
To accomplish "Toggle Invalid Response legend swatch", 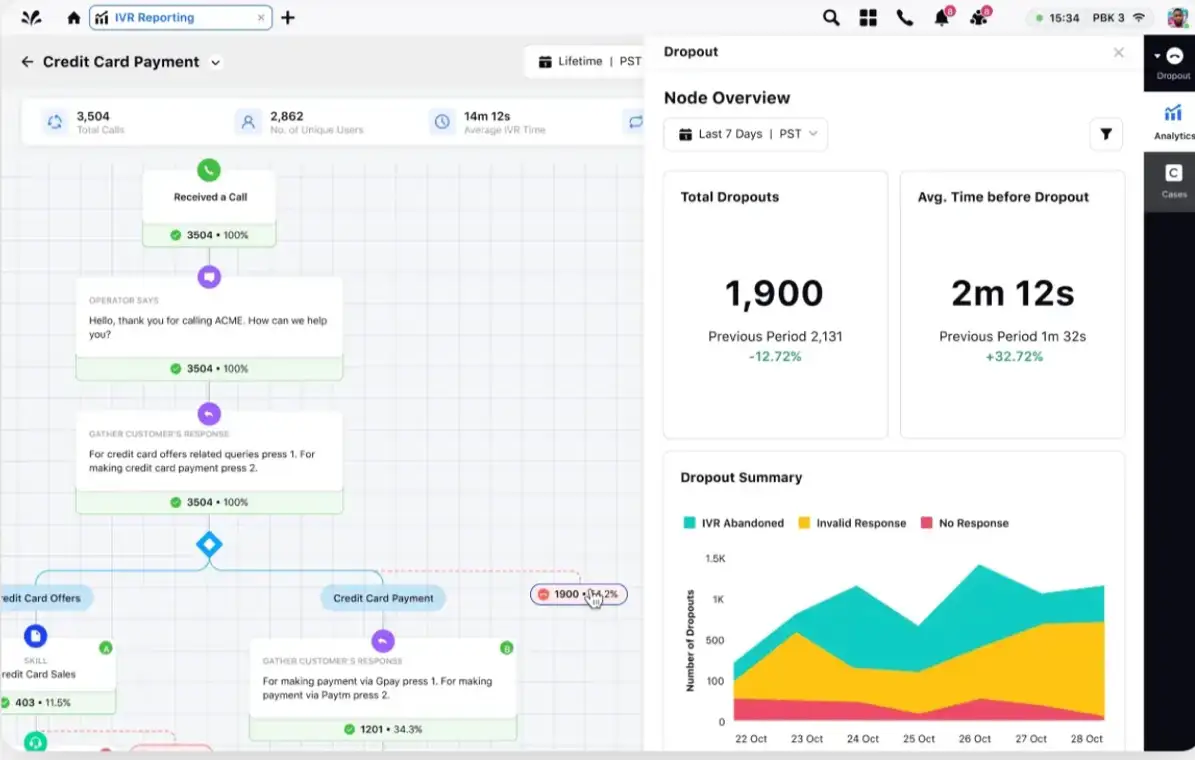I will 803,523.
